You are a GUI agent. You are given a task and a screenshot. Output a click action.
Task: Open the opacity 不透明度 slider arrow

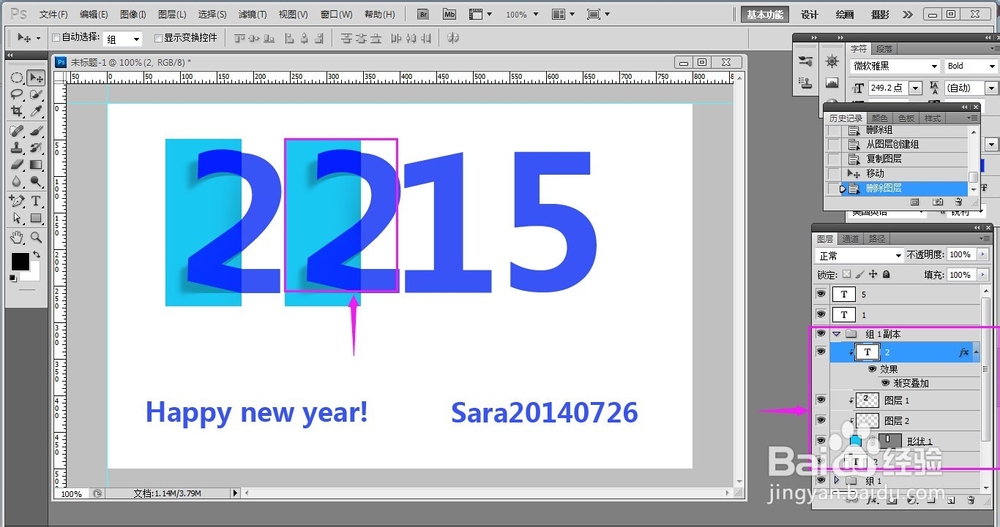point(982,255)
